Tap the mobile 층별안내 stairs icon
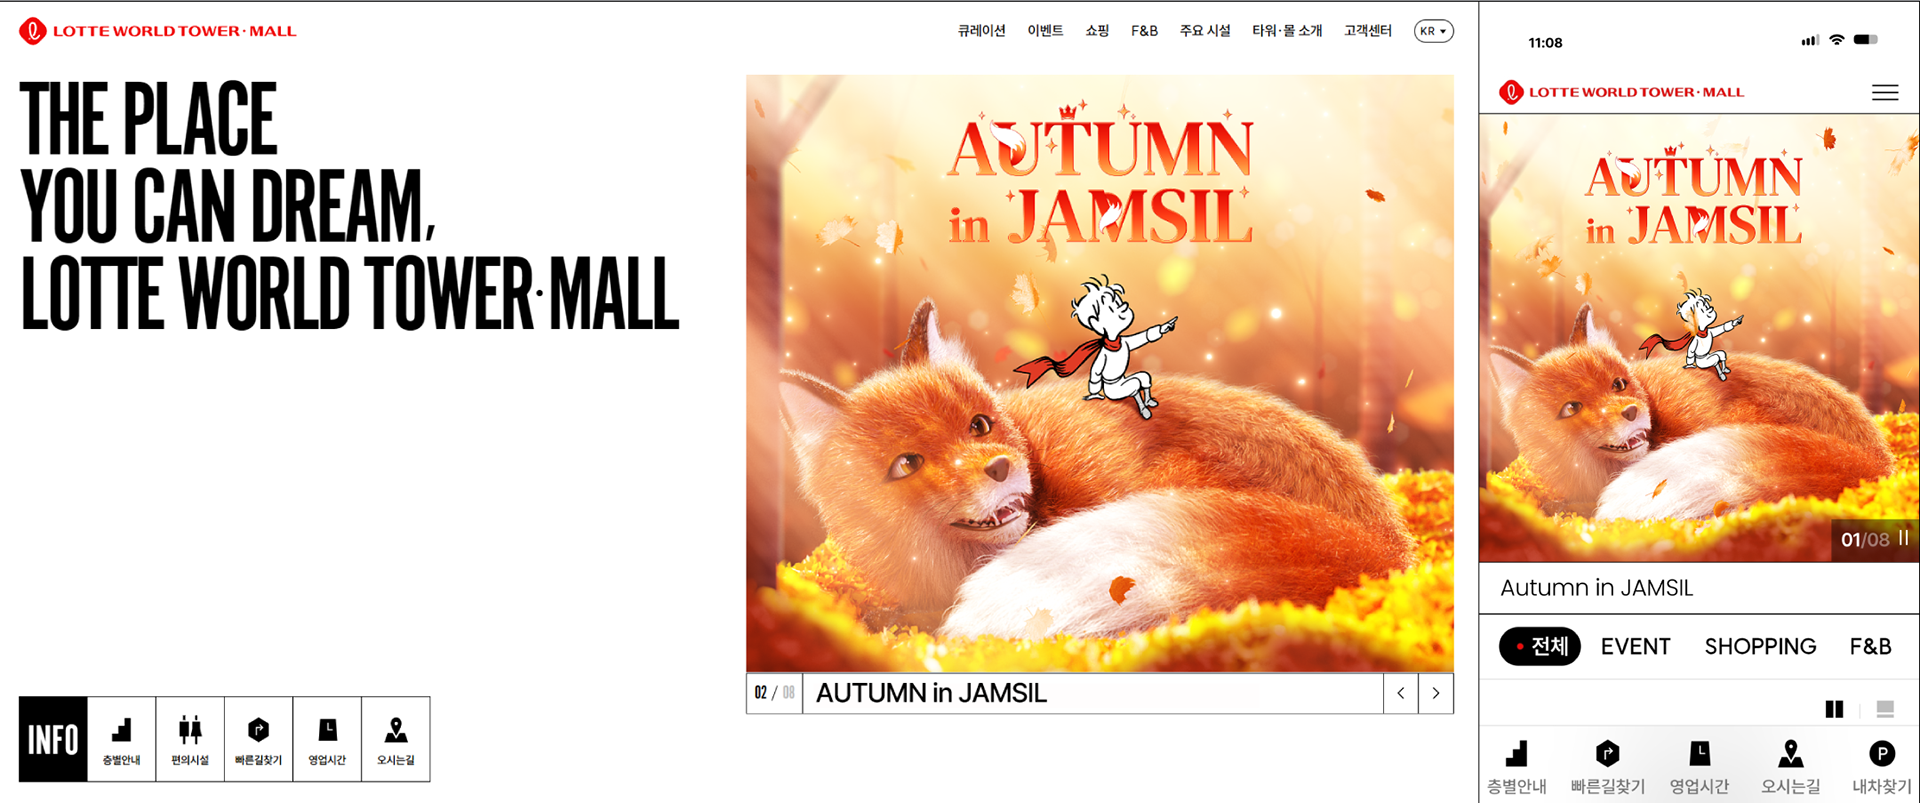This screenshot has height=803, width=1920. pos(1517,767)
